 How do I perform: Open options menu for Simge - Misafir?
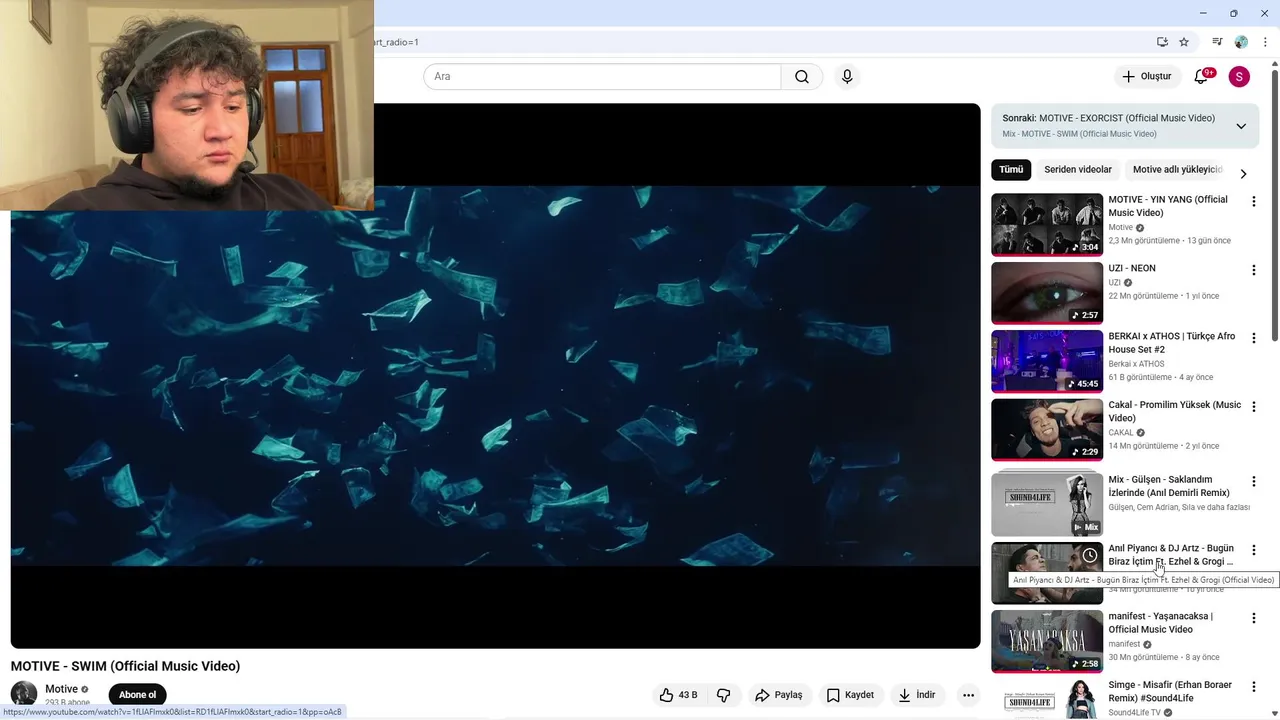[x=1253, y=687]
